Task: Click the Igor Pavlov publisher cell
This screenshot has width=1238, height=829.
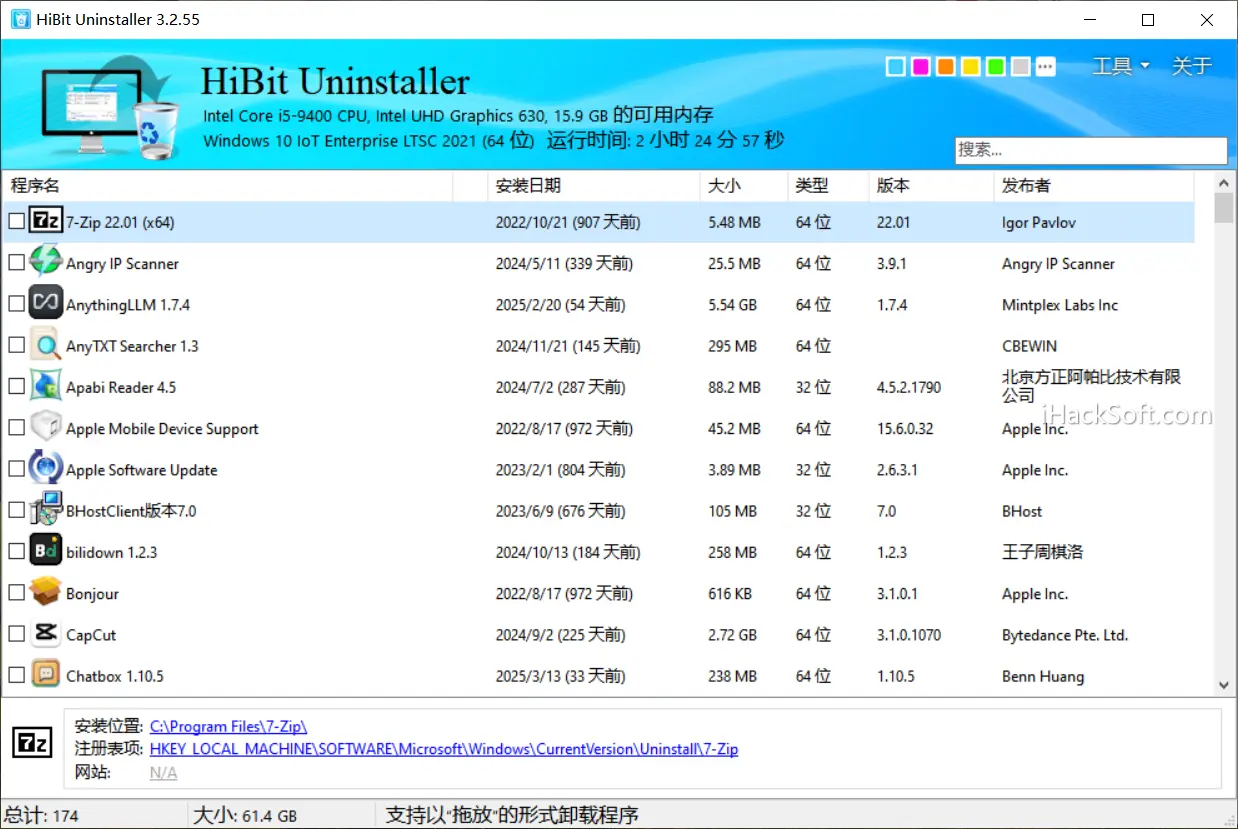Action: tap(1039, 222)
